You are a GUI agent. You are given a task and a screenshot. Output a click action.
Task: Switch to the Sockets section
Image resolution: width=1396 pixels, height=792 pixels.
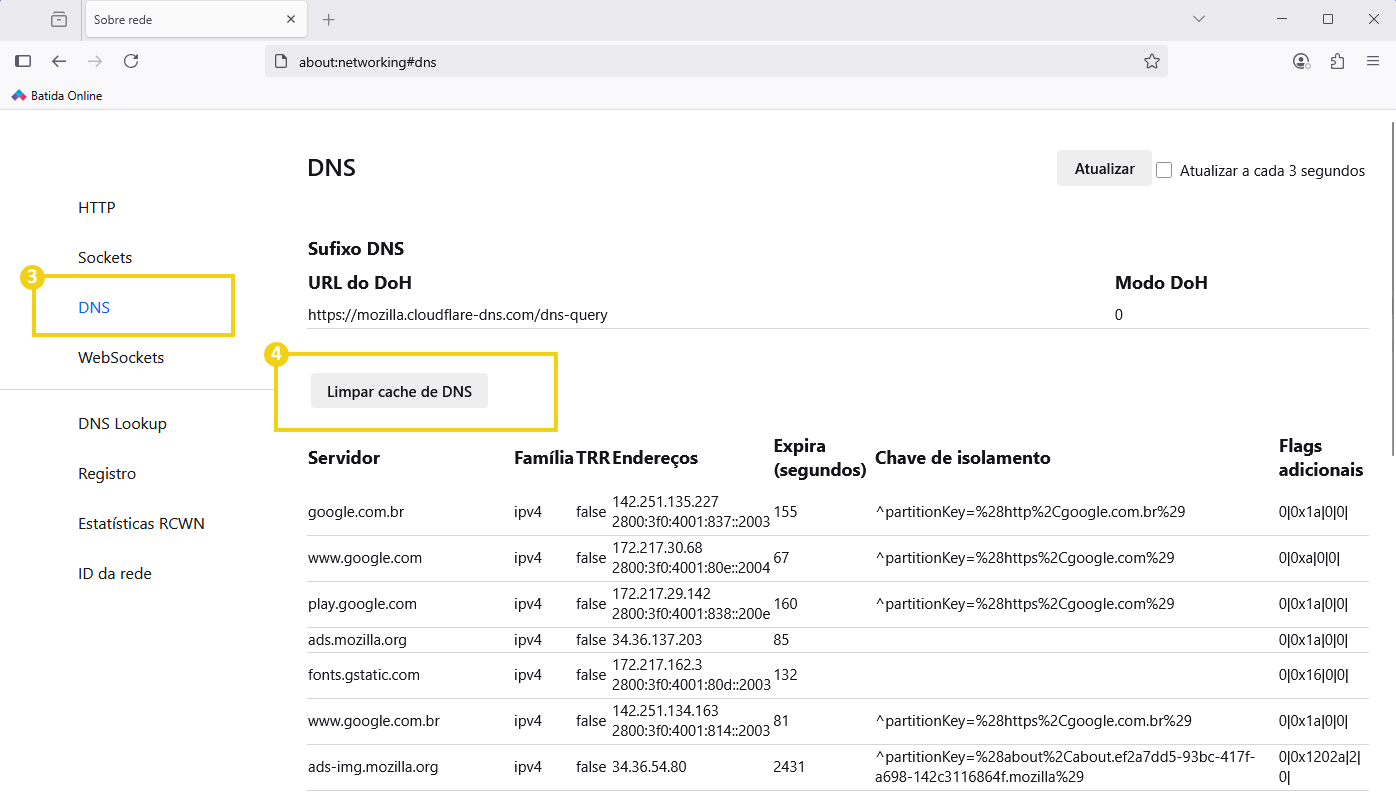pos(105,258)
